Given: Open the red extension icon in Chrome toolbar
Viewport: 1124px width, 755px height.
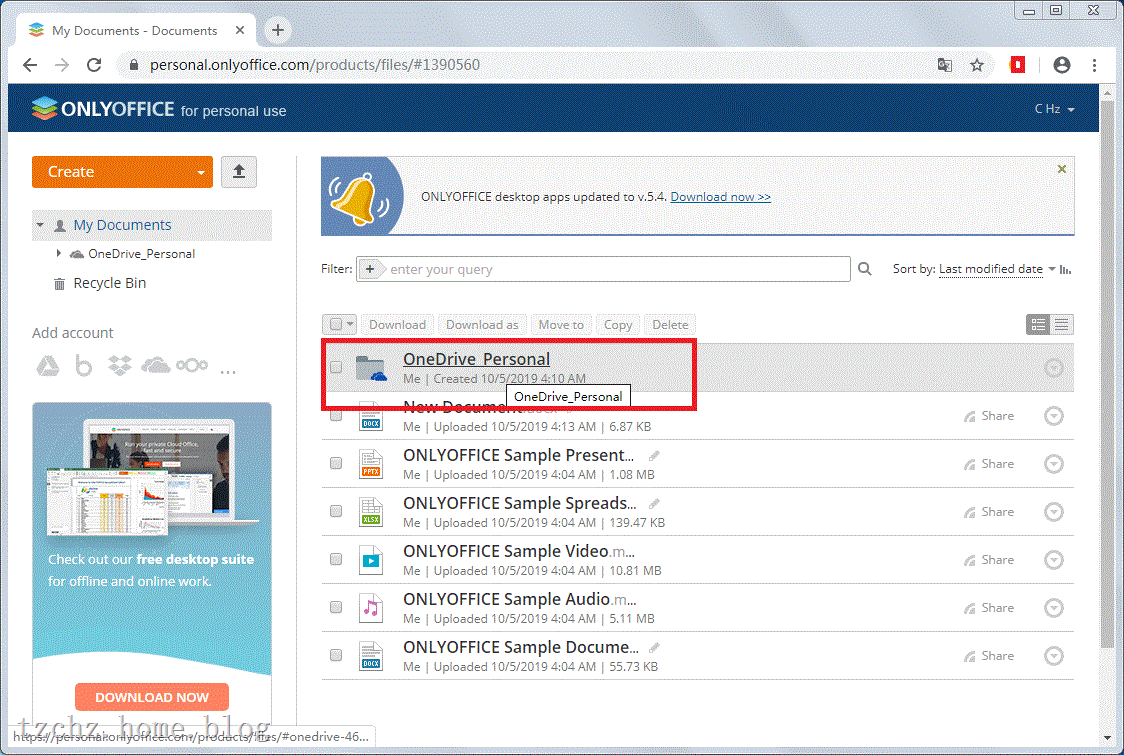Looking at the screenshot, I should click(1017, 65).
